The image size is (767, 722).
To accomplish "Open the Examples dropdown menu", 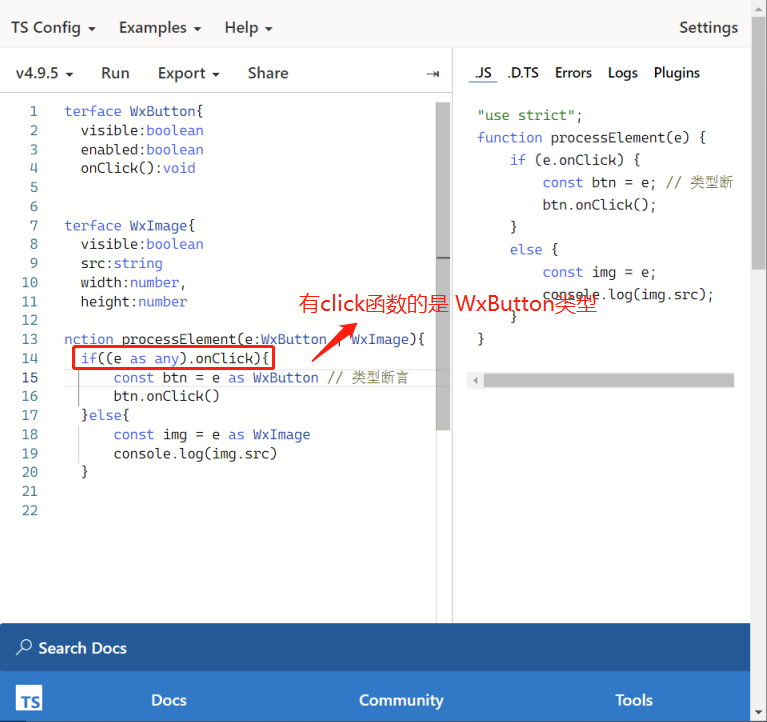I will [x=160, y=28].
